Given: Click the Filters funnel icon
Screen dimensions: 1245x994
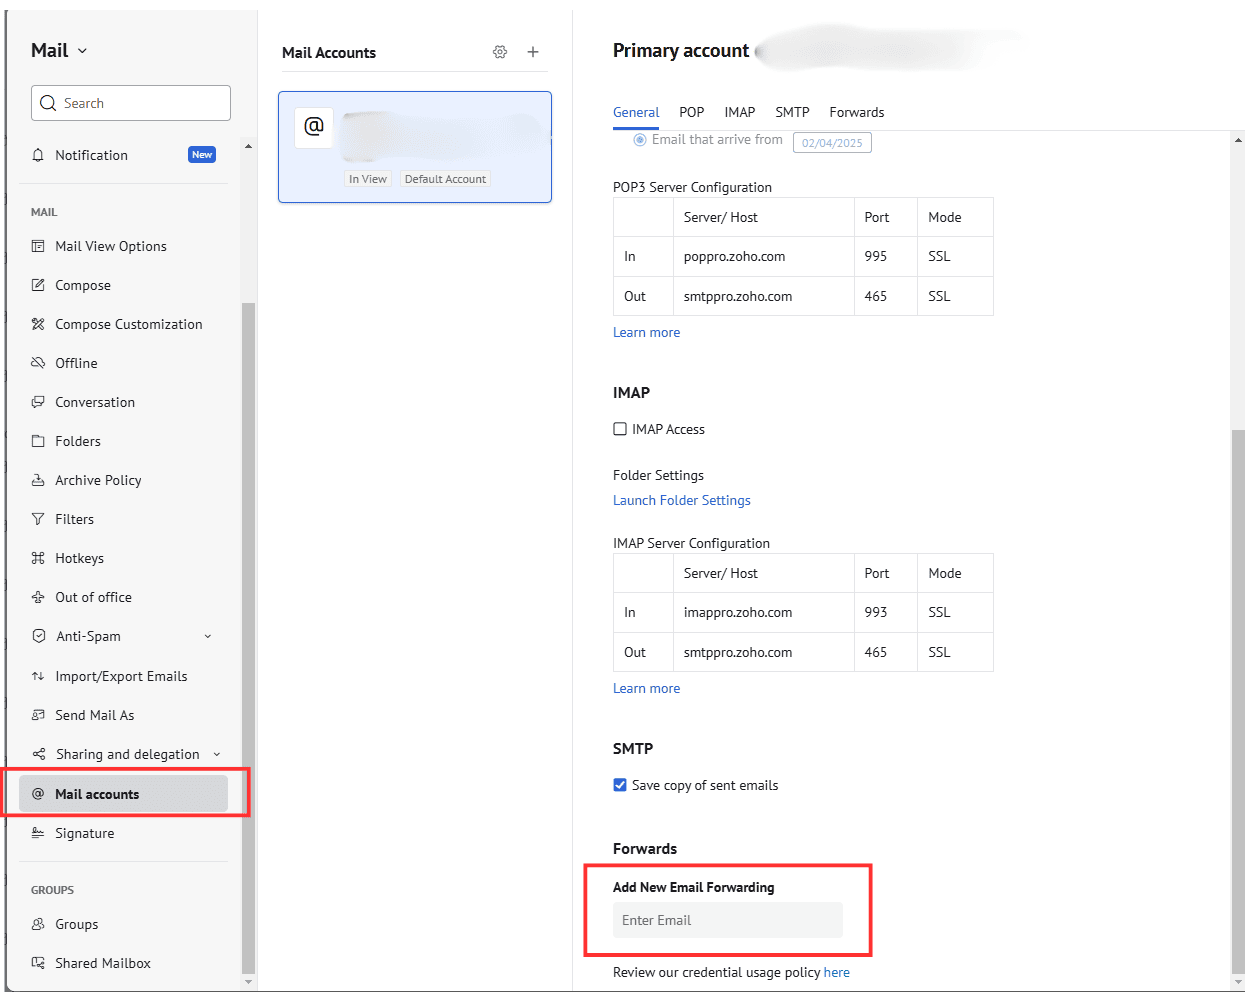Looking at the screenshot, I should (x=38, y=519).
